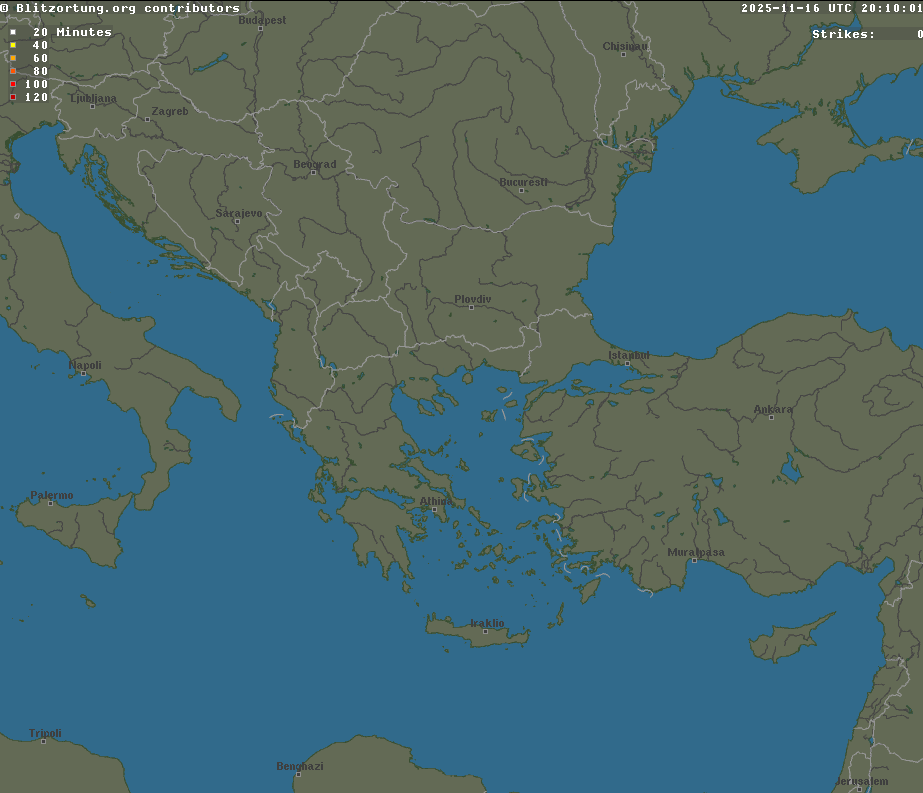Select the Sarajevo city marker
Screen dimensions: 923x793
235,222
